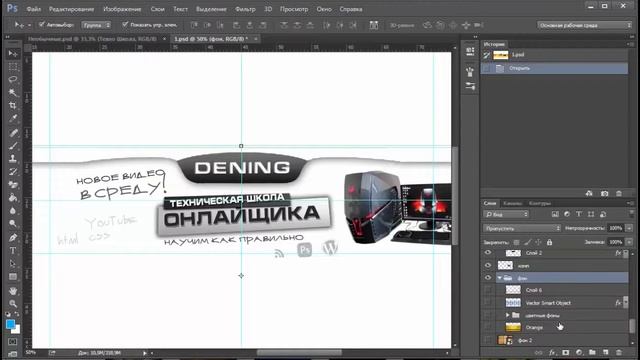The height and width of the screenshot is (360, 640).
Task: Select the Eraser tool
Action: [x=13, y=185]
